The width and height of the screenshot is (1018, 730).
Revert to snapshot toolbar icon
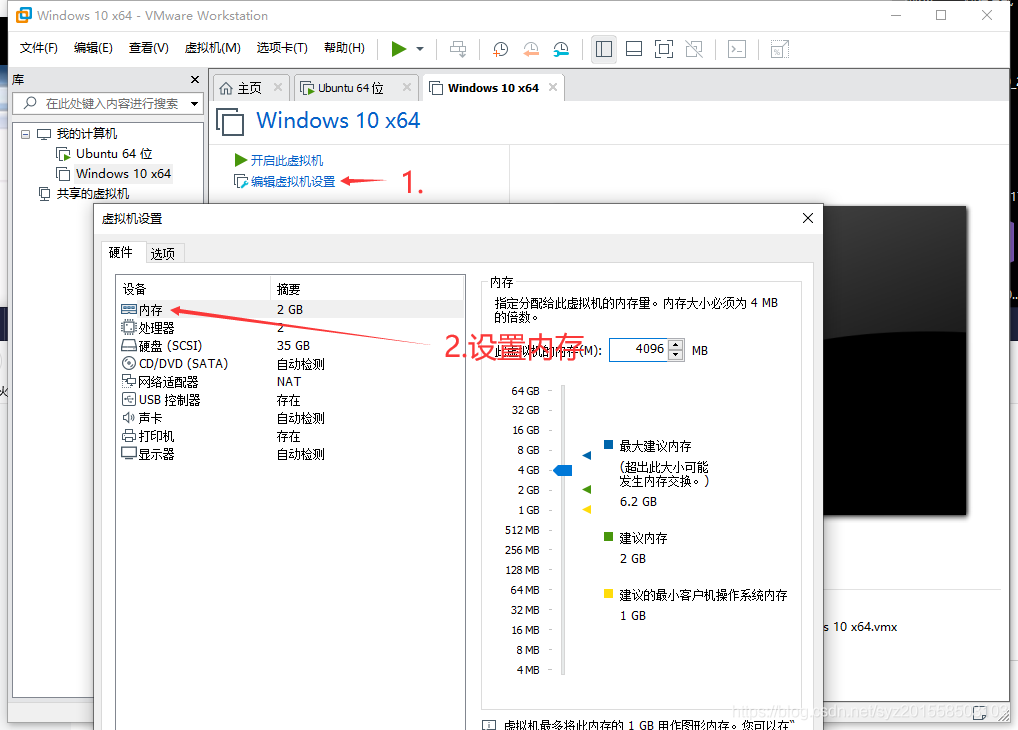[531, 49]
